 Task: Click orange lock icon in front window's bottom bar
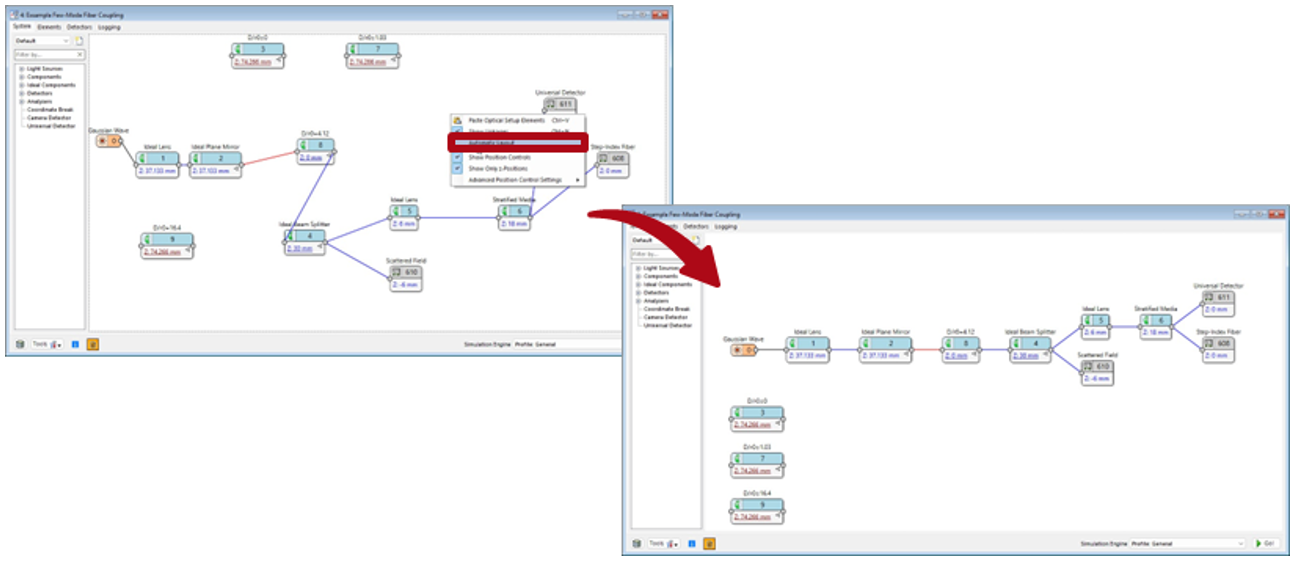coord(709,544)
